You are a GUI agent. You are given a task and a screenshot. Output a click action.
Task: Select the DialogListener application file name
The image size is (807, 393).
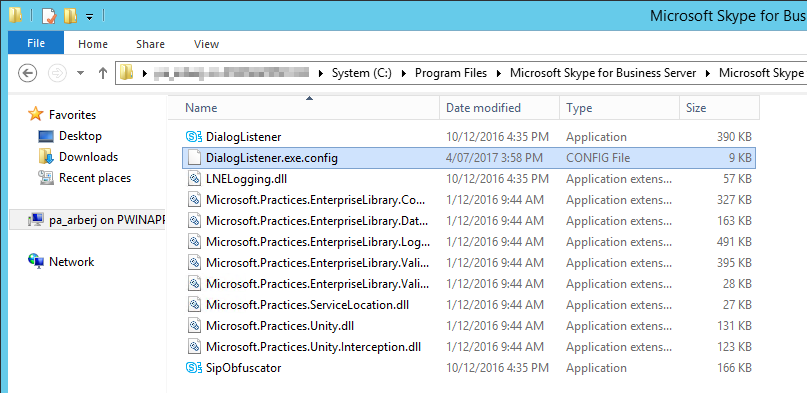click(x=243, y=137)
